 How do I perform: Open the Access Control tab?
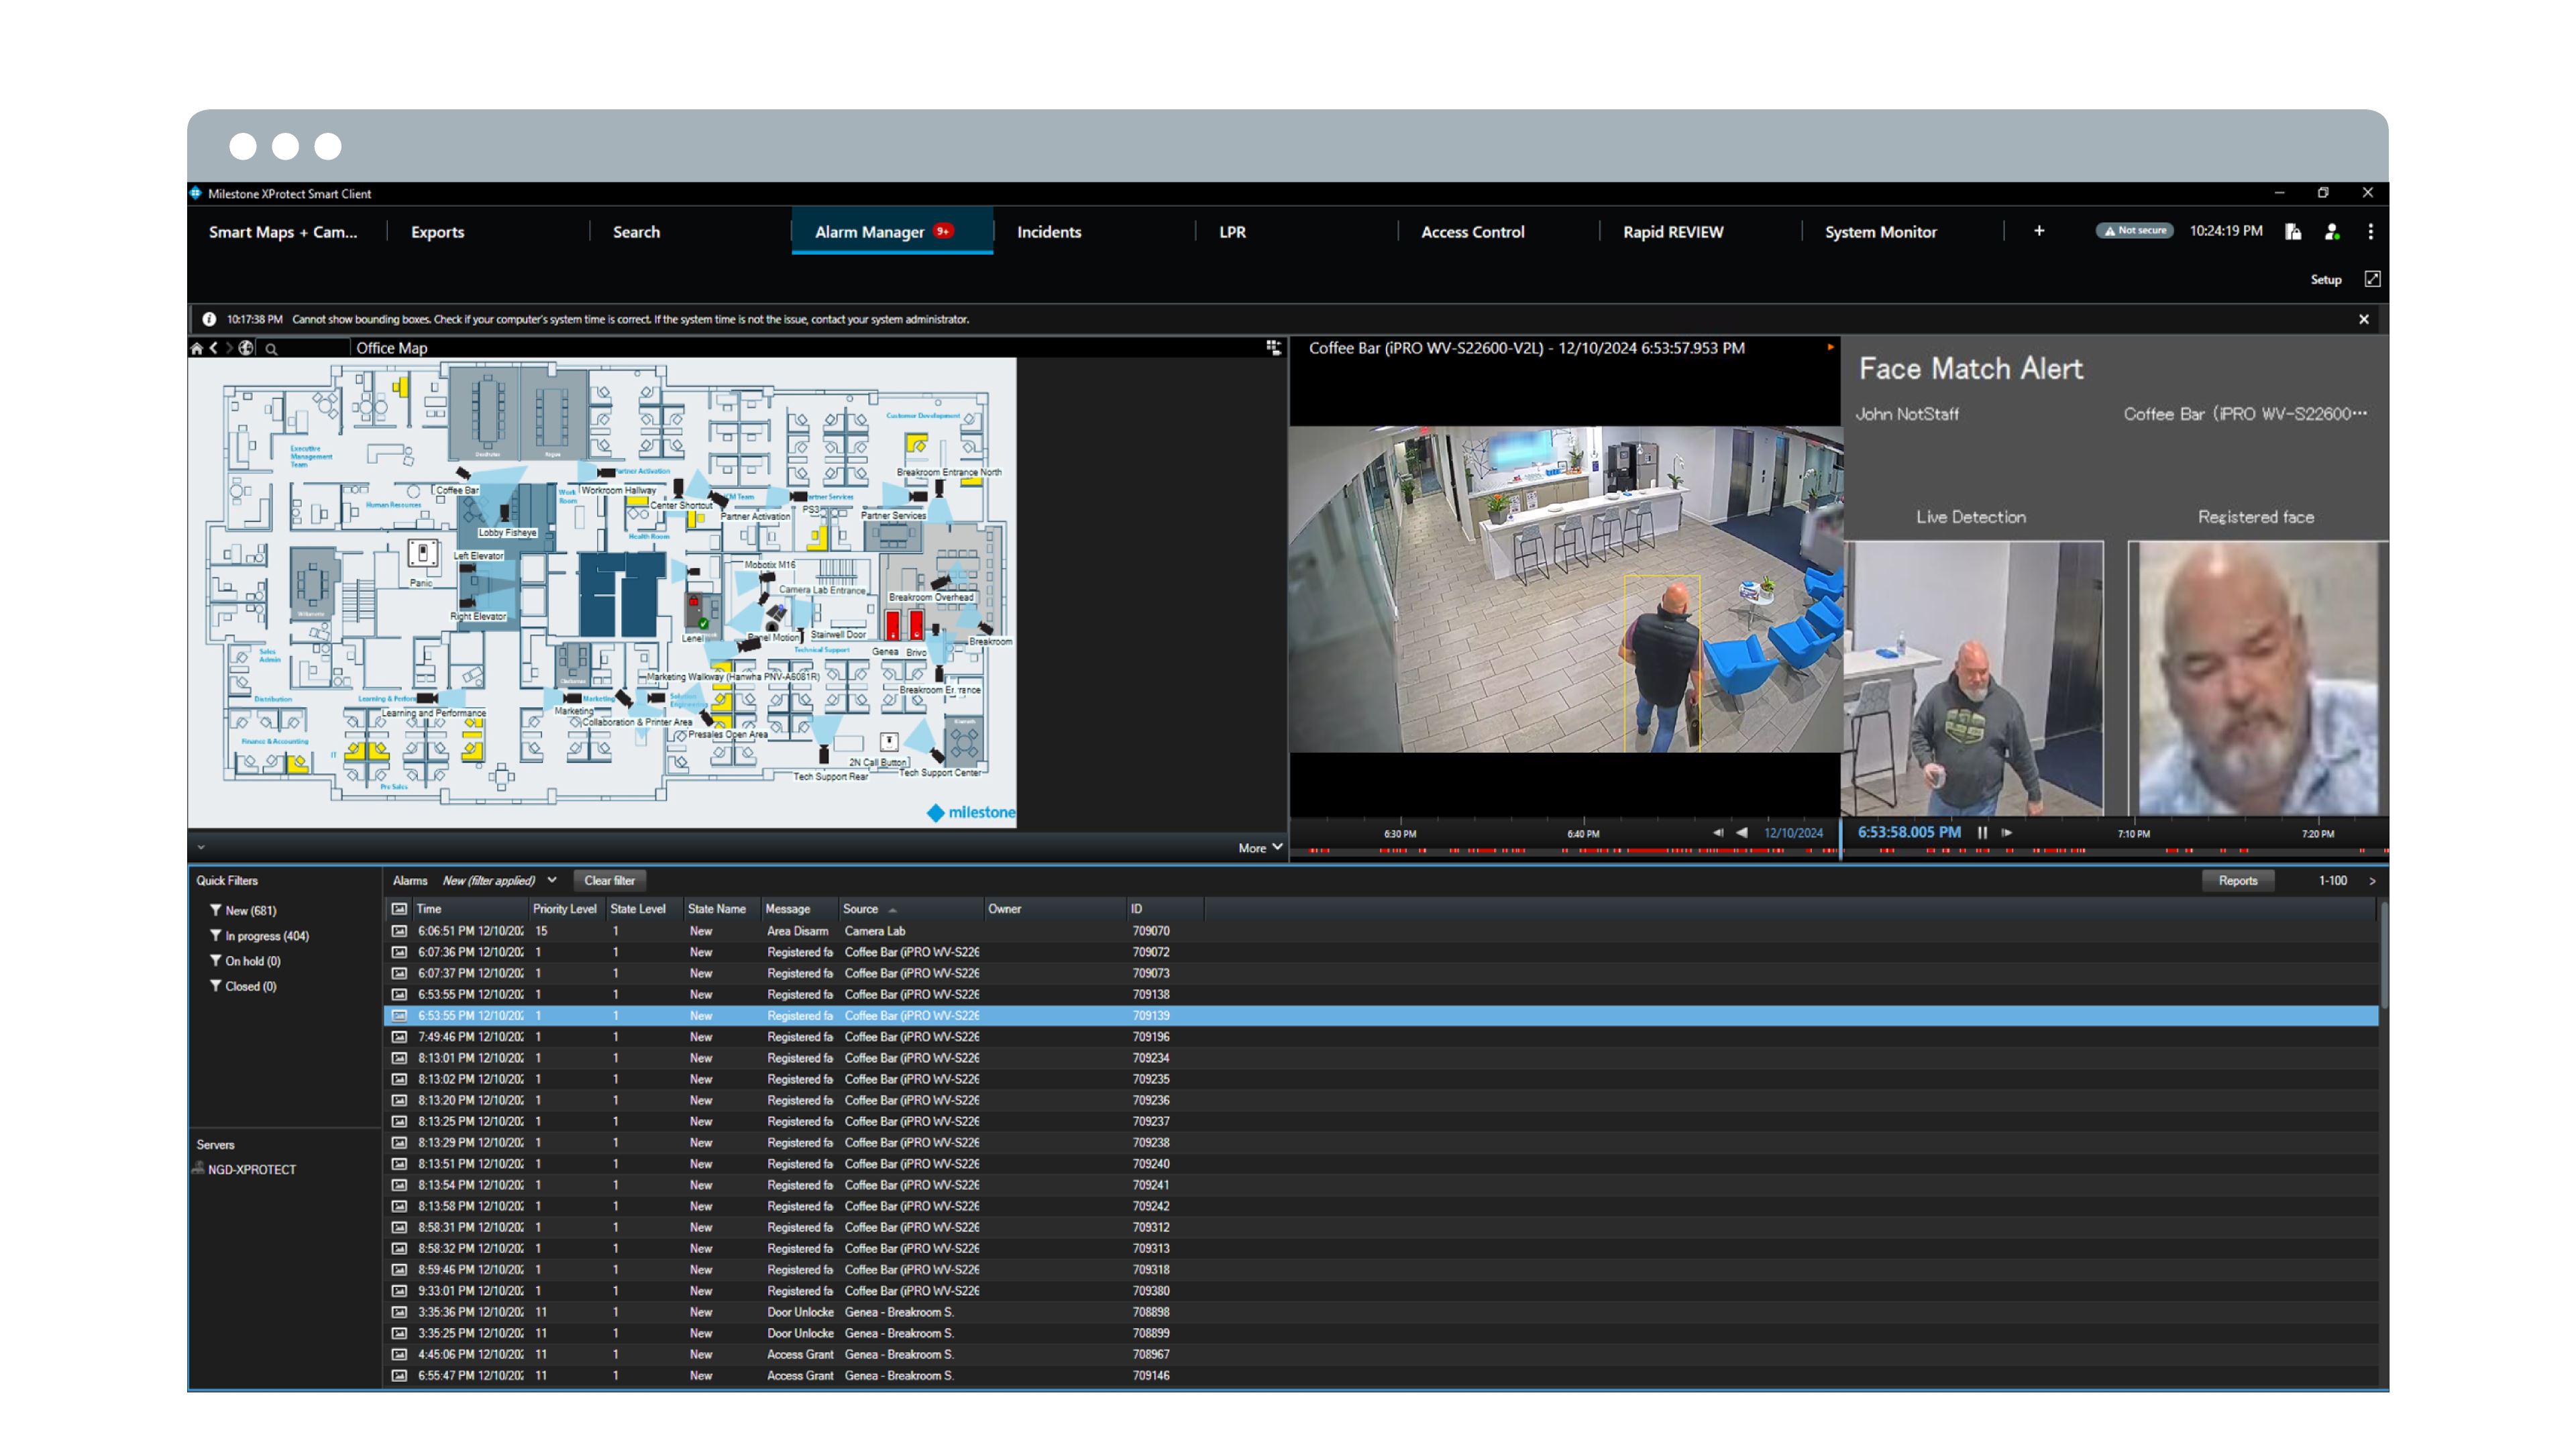tap(1472, 231)
